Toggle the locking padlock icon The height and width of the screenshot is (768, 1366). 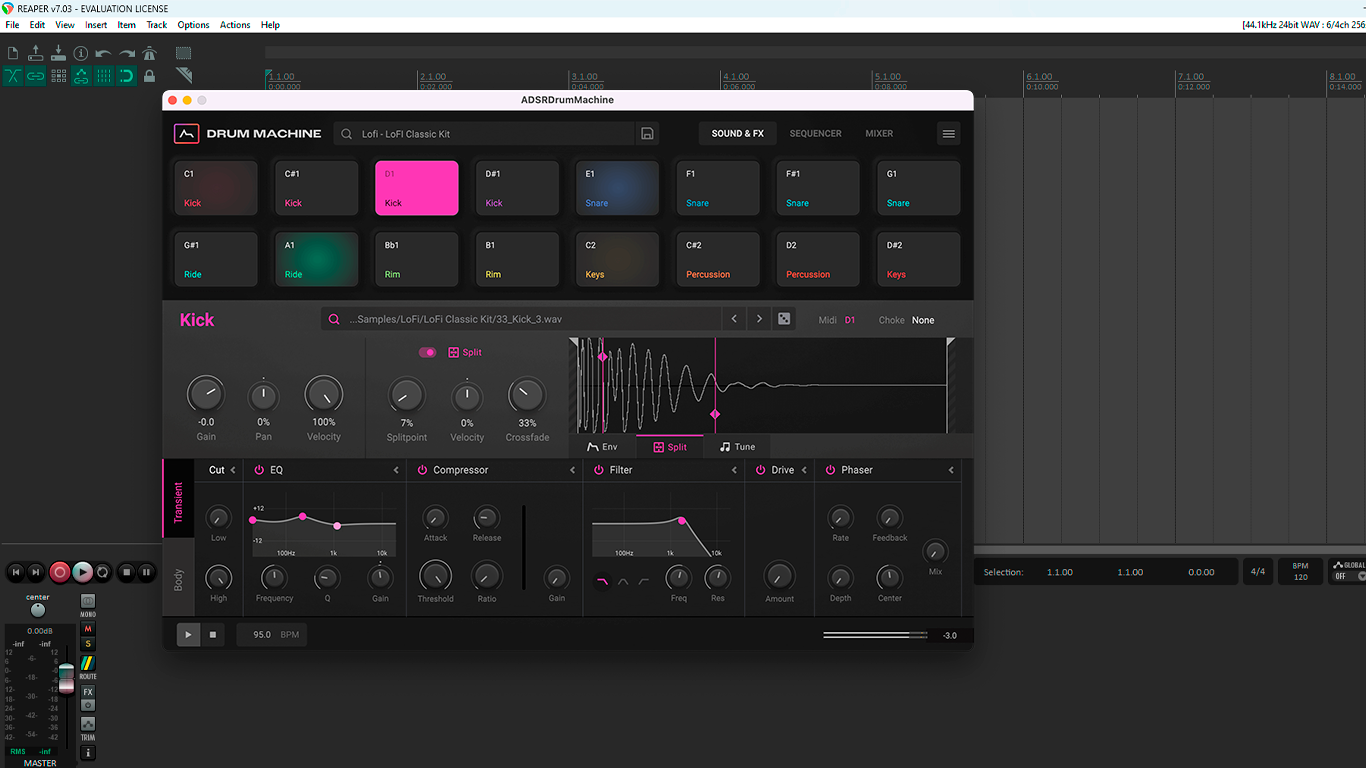pyautogui.click(x=150, y=76)
